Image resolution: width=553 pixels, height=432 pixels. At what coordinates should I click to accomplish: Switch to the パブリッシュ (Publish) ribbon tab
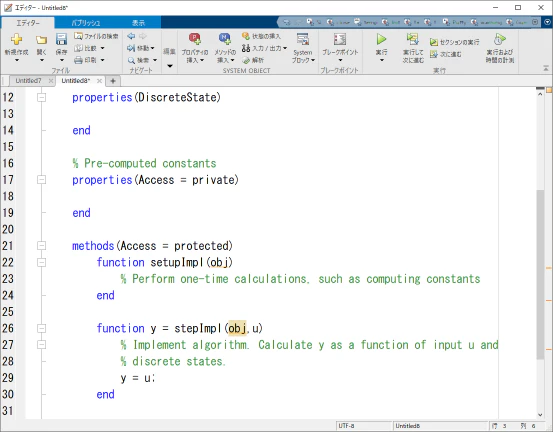86,23
